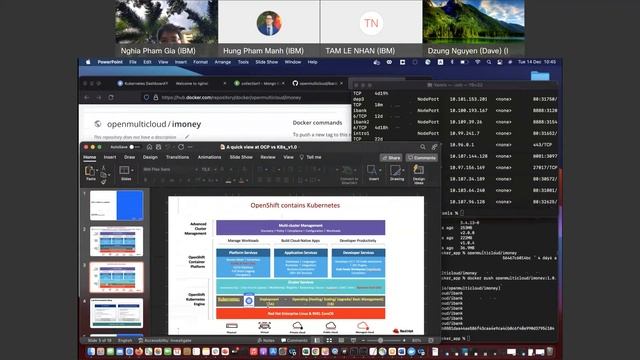Click Tell me search box

[311, 157]
